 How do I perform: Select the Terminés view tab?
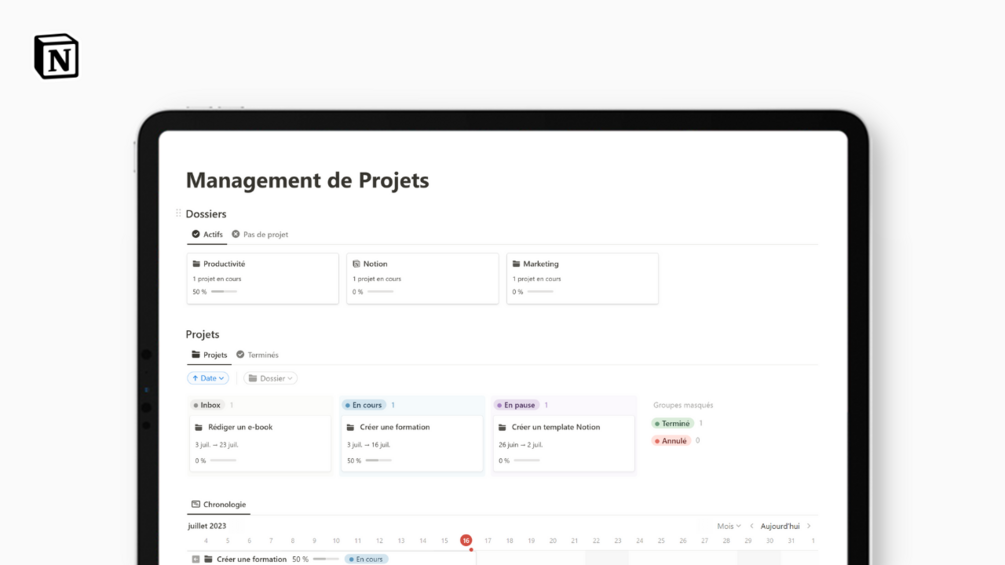point(257,355)
